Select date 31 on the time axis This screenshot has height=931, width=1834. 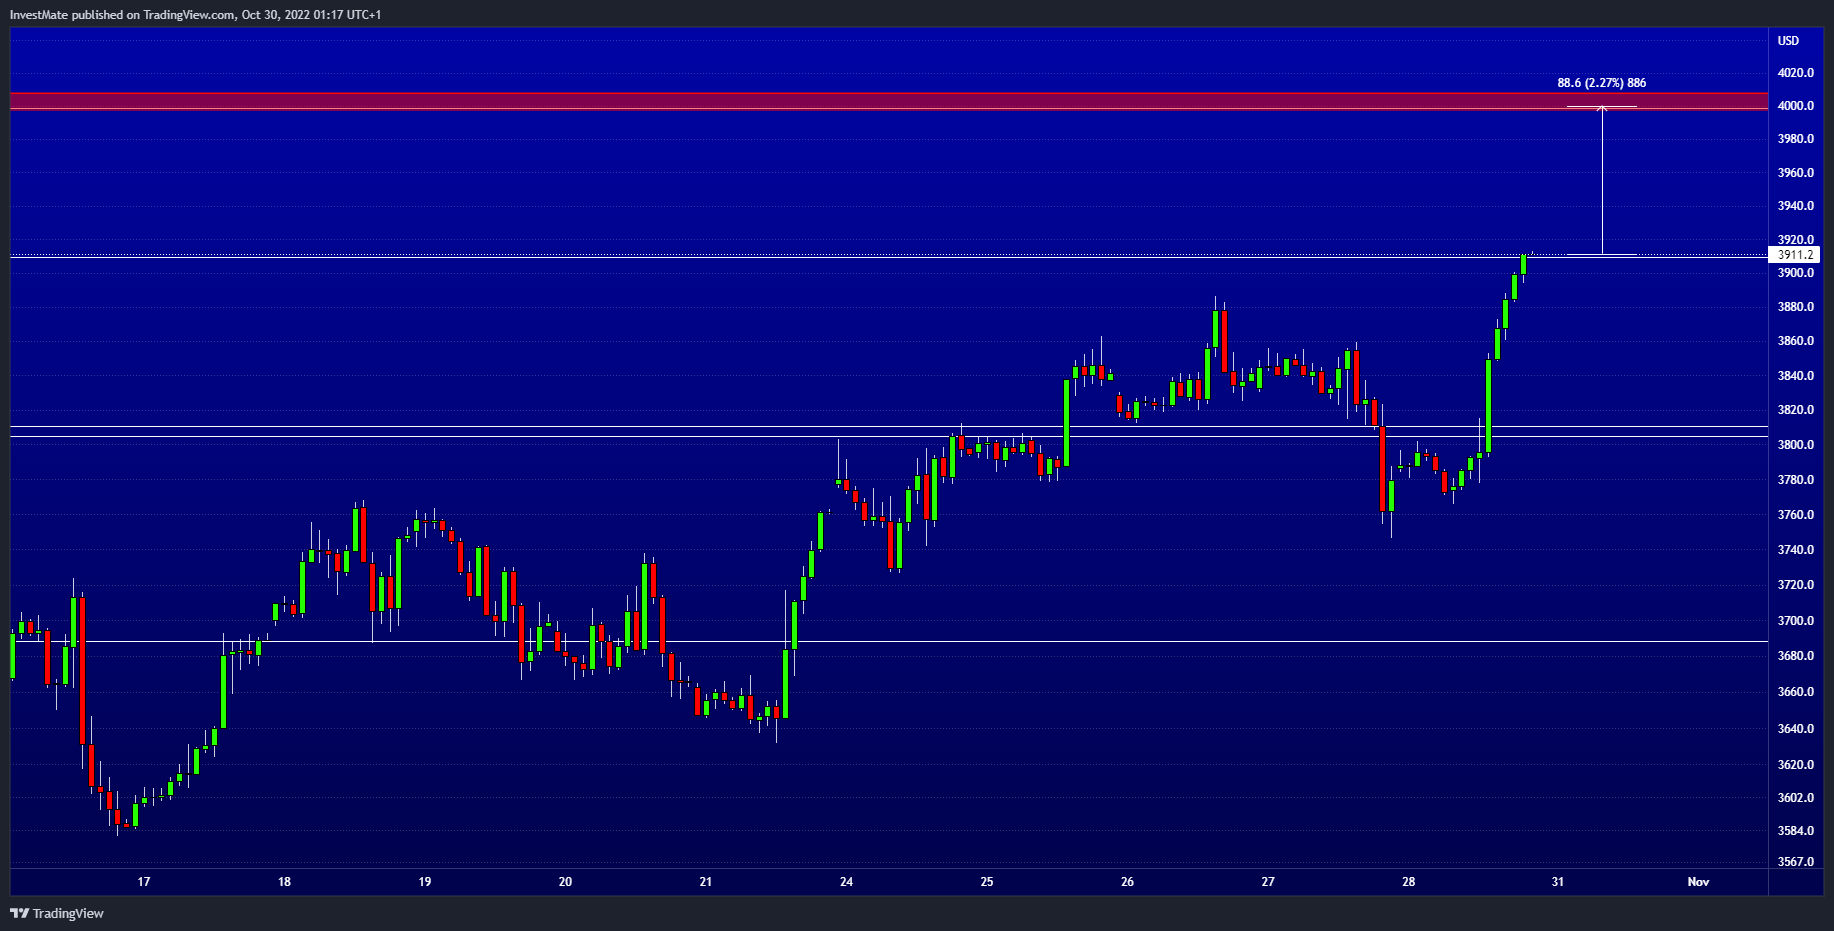[1558, 882]
